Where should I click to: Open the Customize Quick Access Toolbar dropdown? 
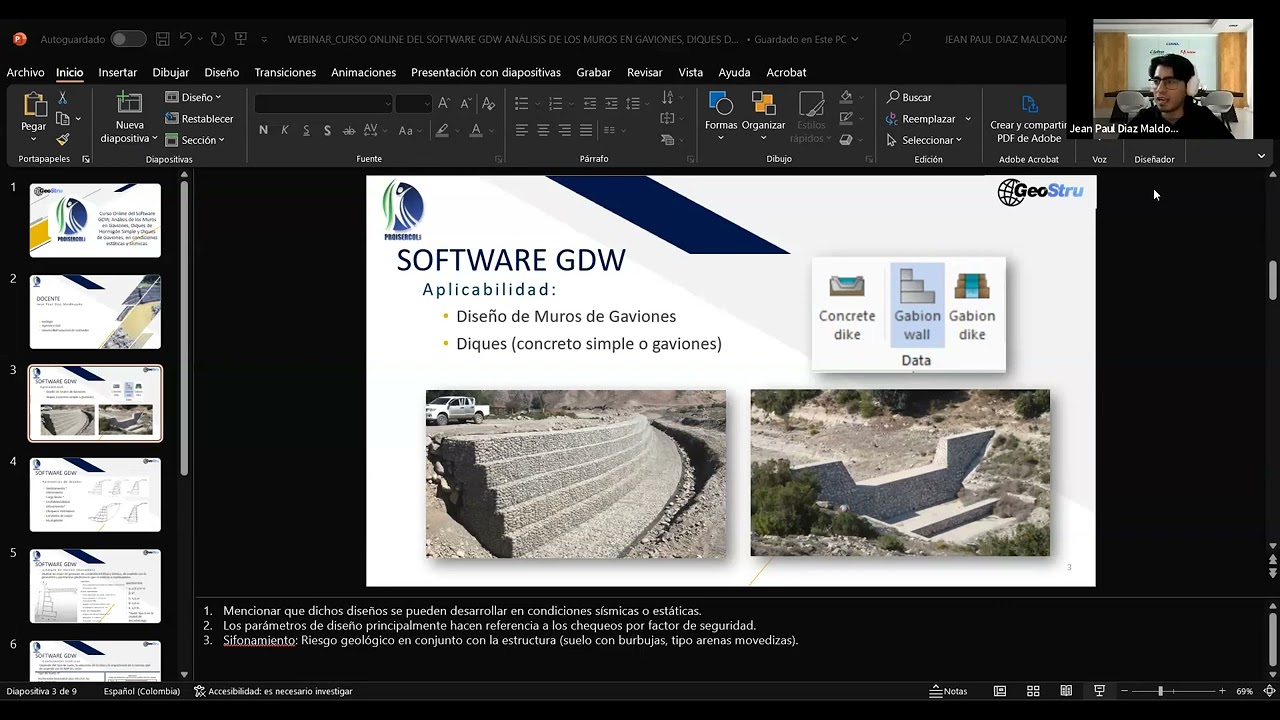(x=264, y=40)
